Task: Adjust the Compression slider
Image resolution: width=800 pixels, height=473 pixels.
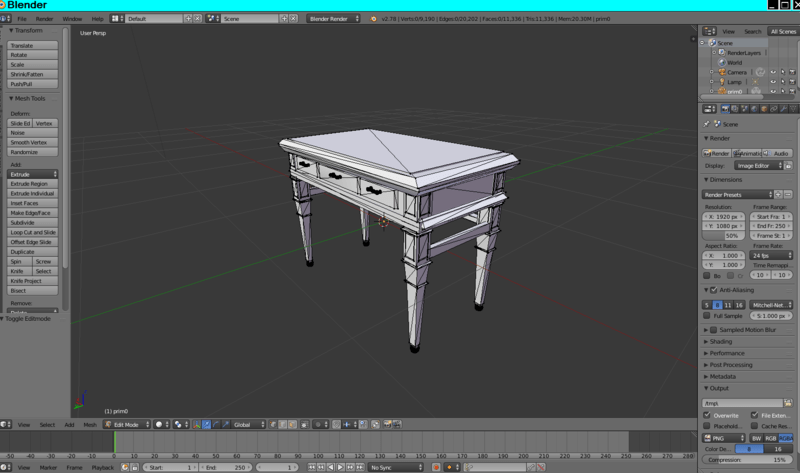Action: coord(748,459)
